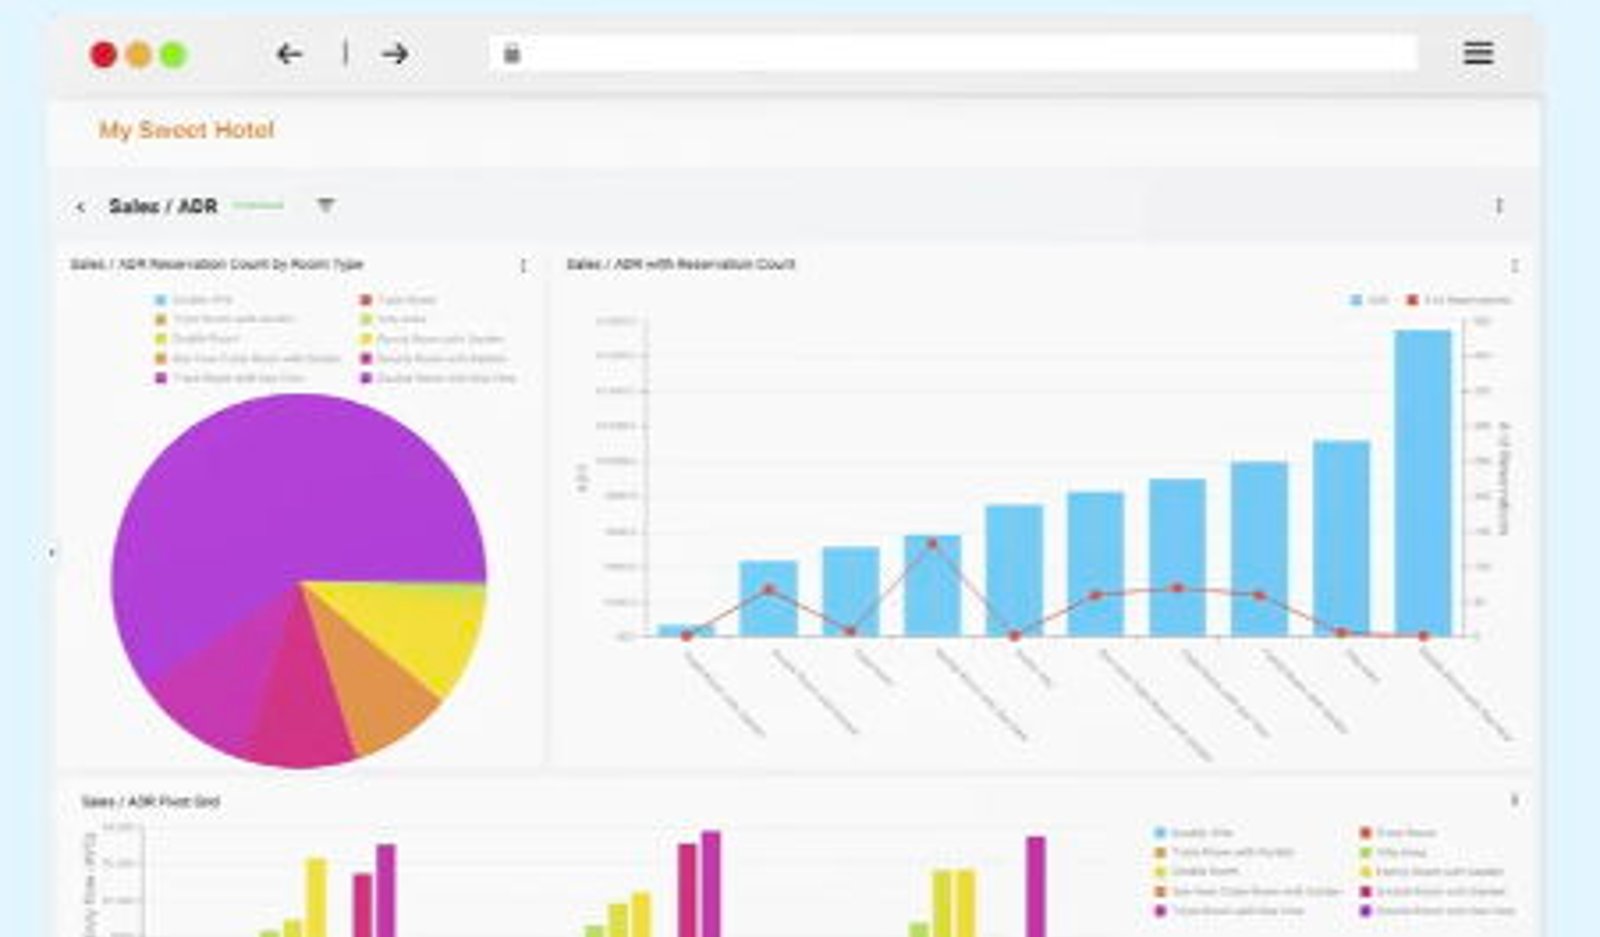This screenshot has height=937, width=1600.
Task: Toggle Double Room with Sea View in pivot grid legend
Action: (x=1437, y=911)
